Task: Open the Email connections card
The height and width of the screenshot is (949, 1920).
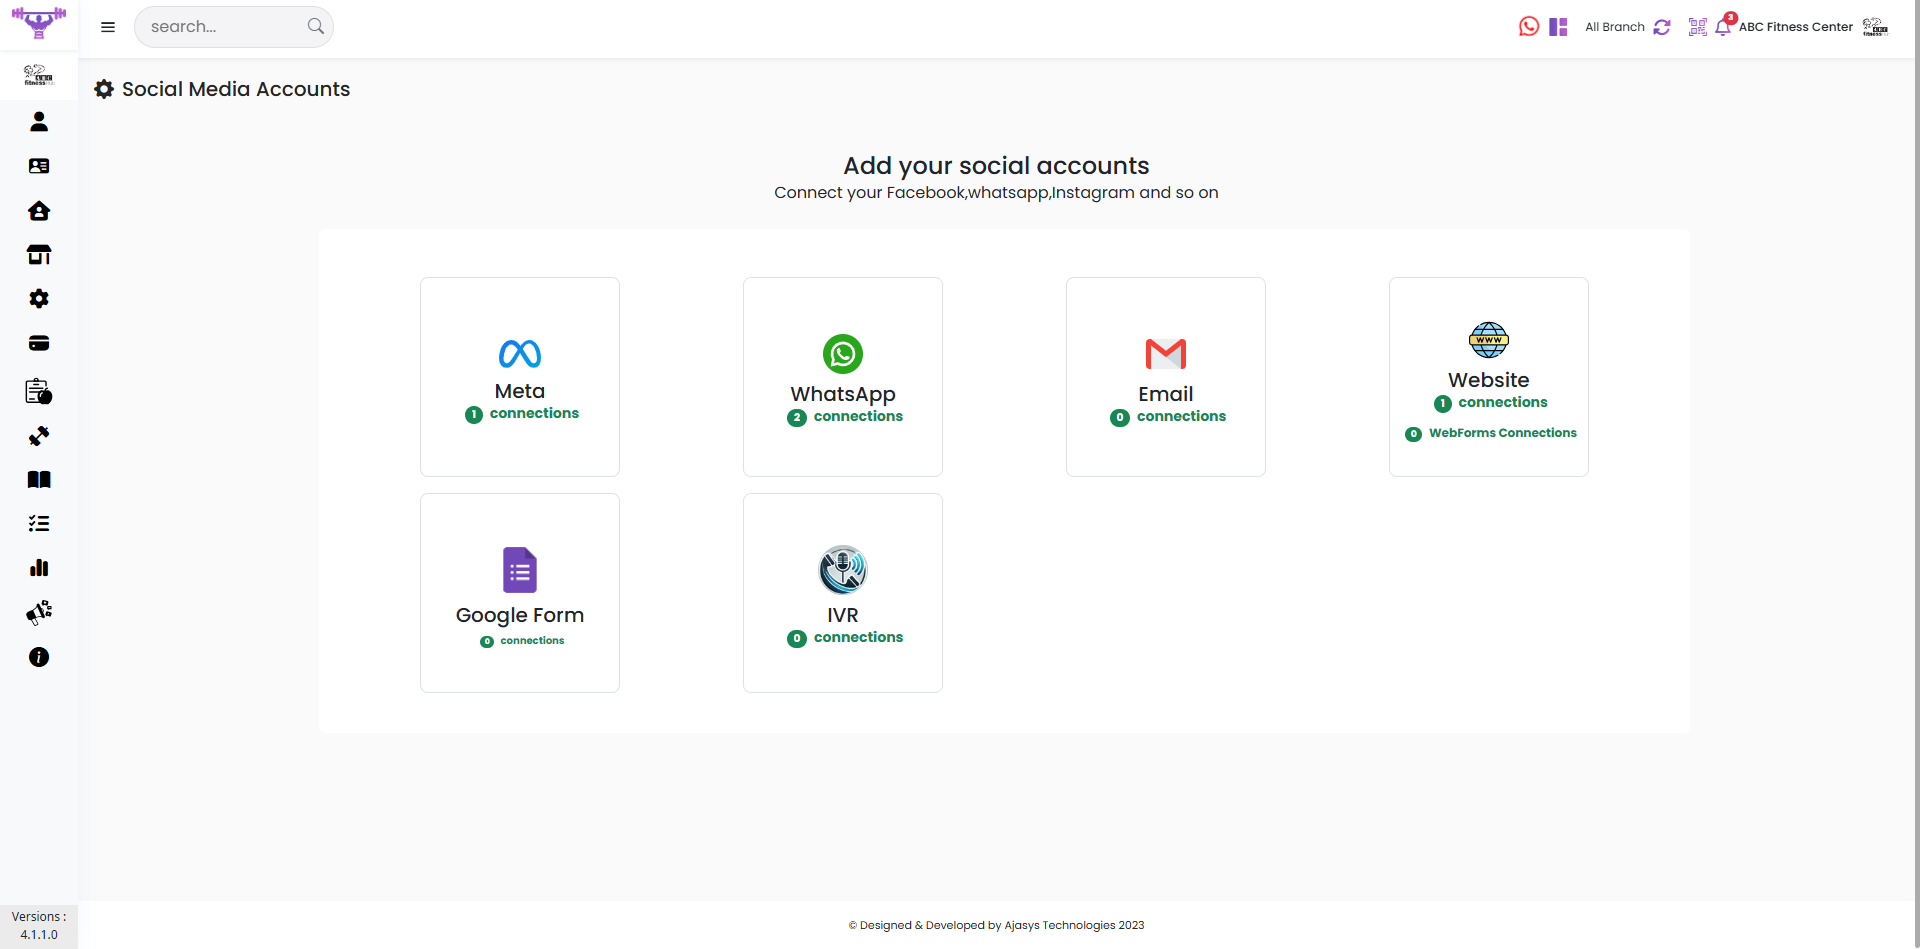Action: pos(1166,377)
